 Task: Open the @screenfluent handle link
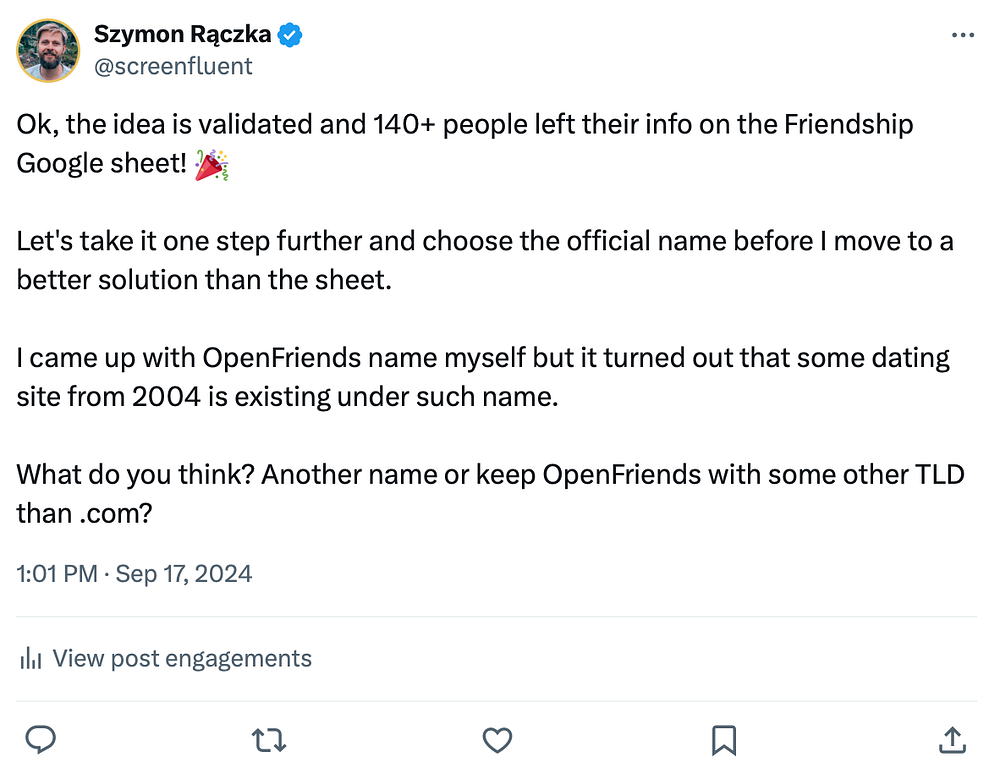[x=173, y=66]
